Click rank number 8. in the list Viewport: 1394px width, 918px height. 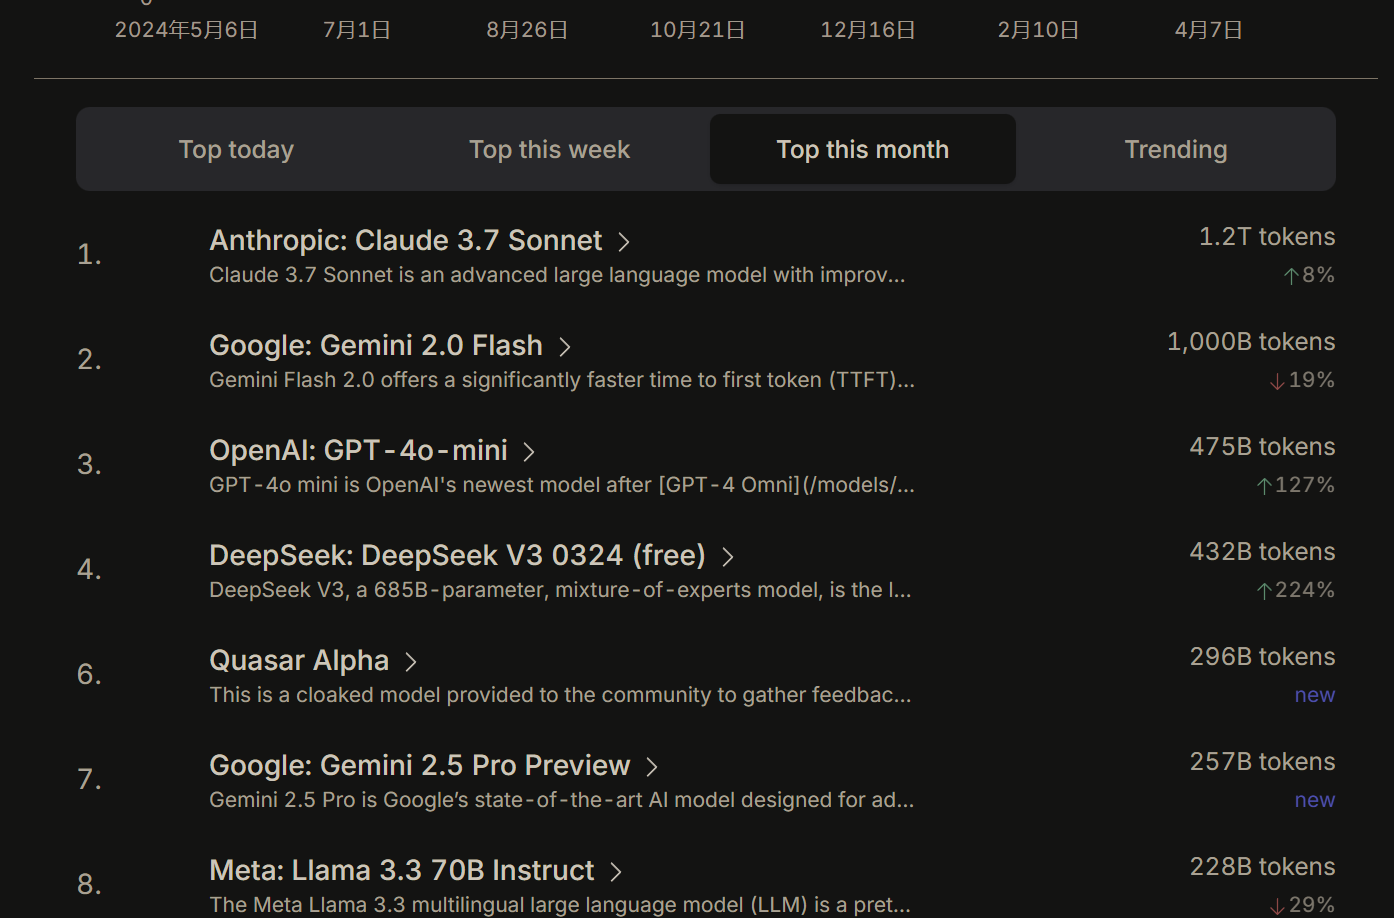point(89,885)
